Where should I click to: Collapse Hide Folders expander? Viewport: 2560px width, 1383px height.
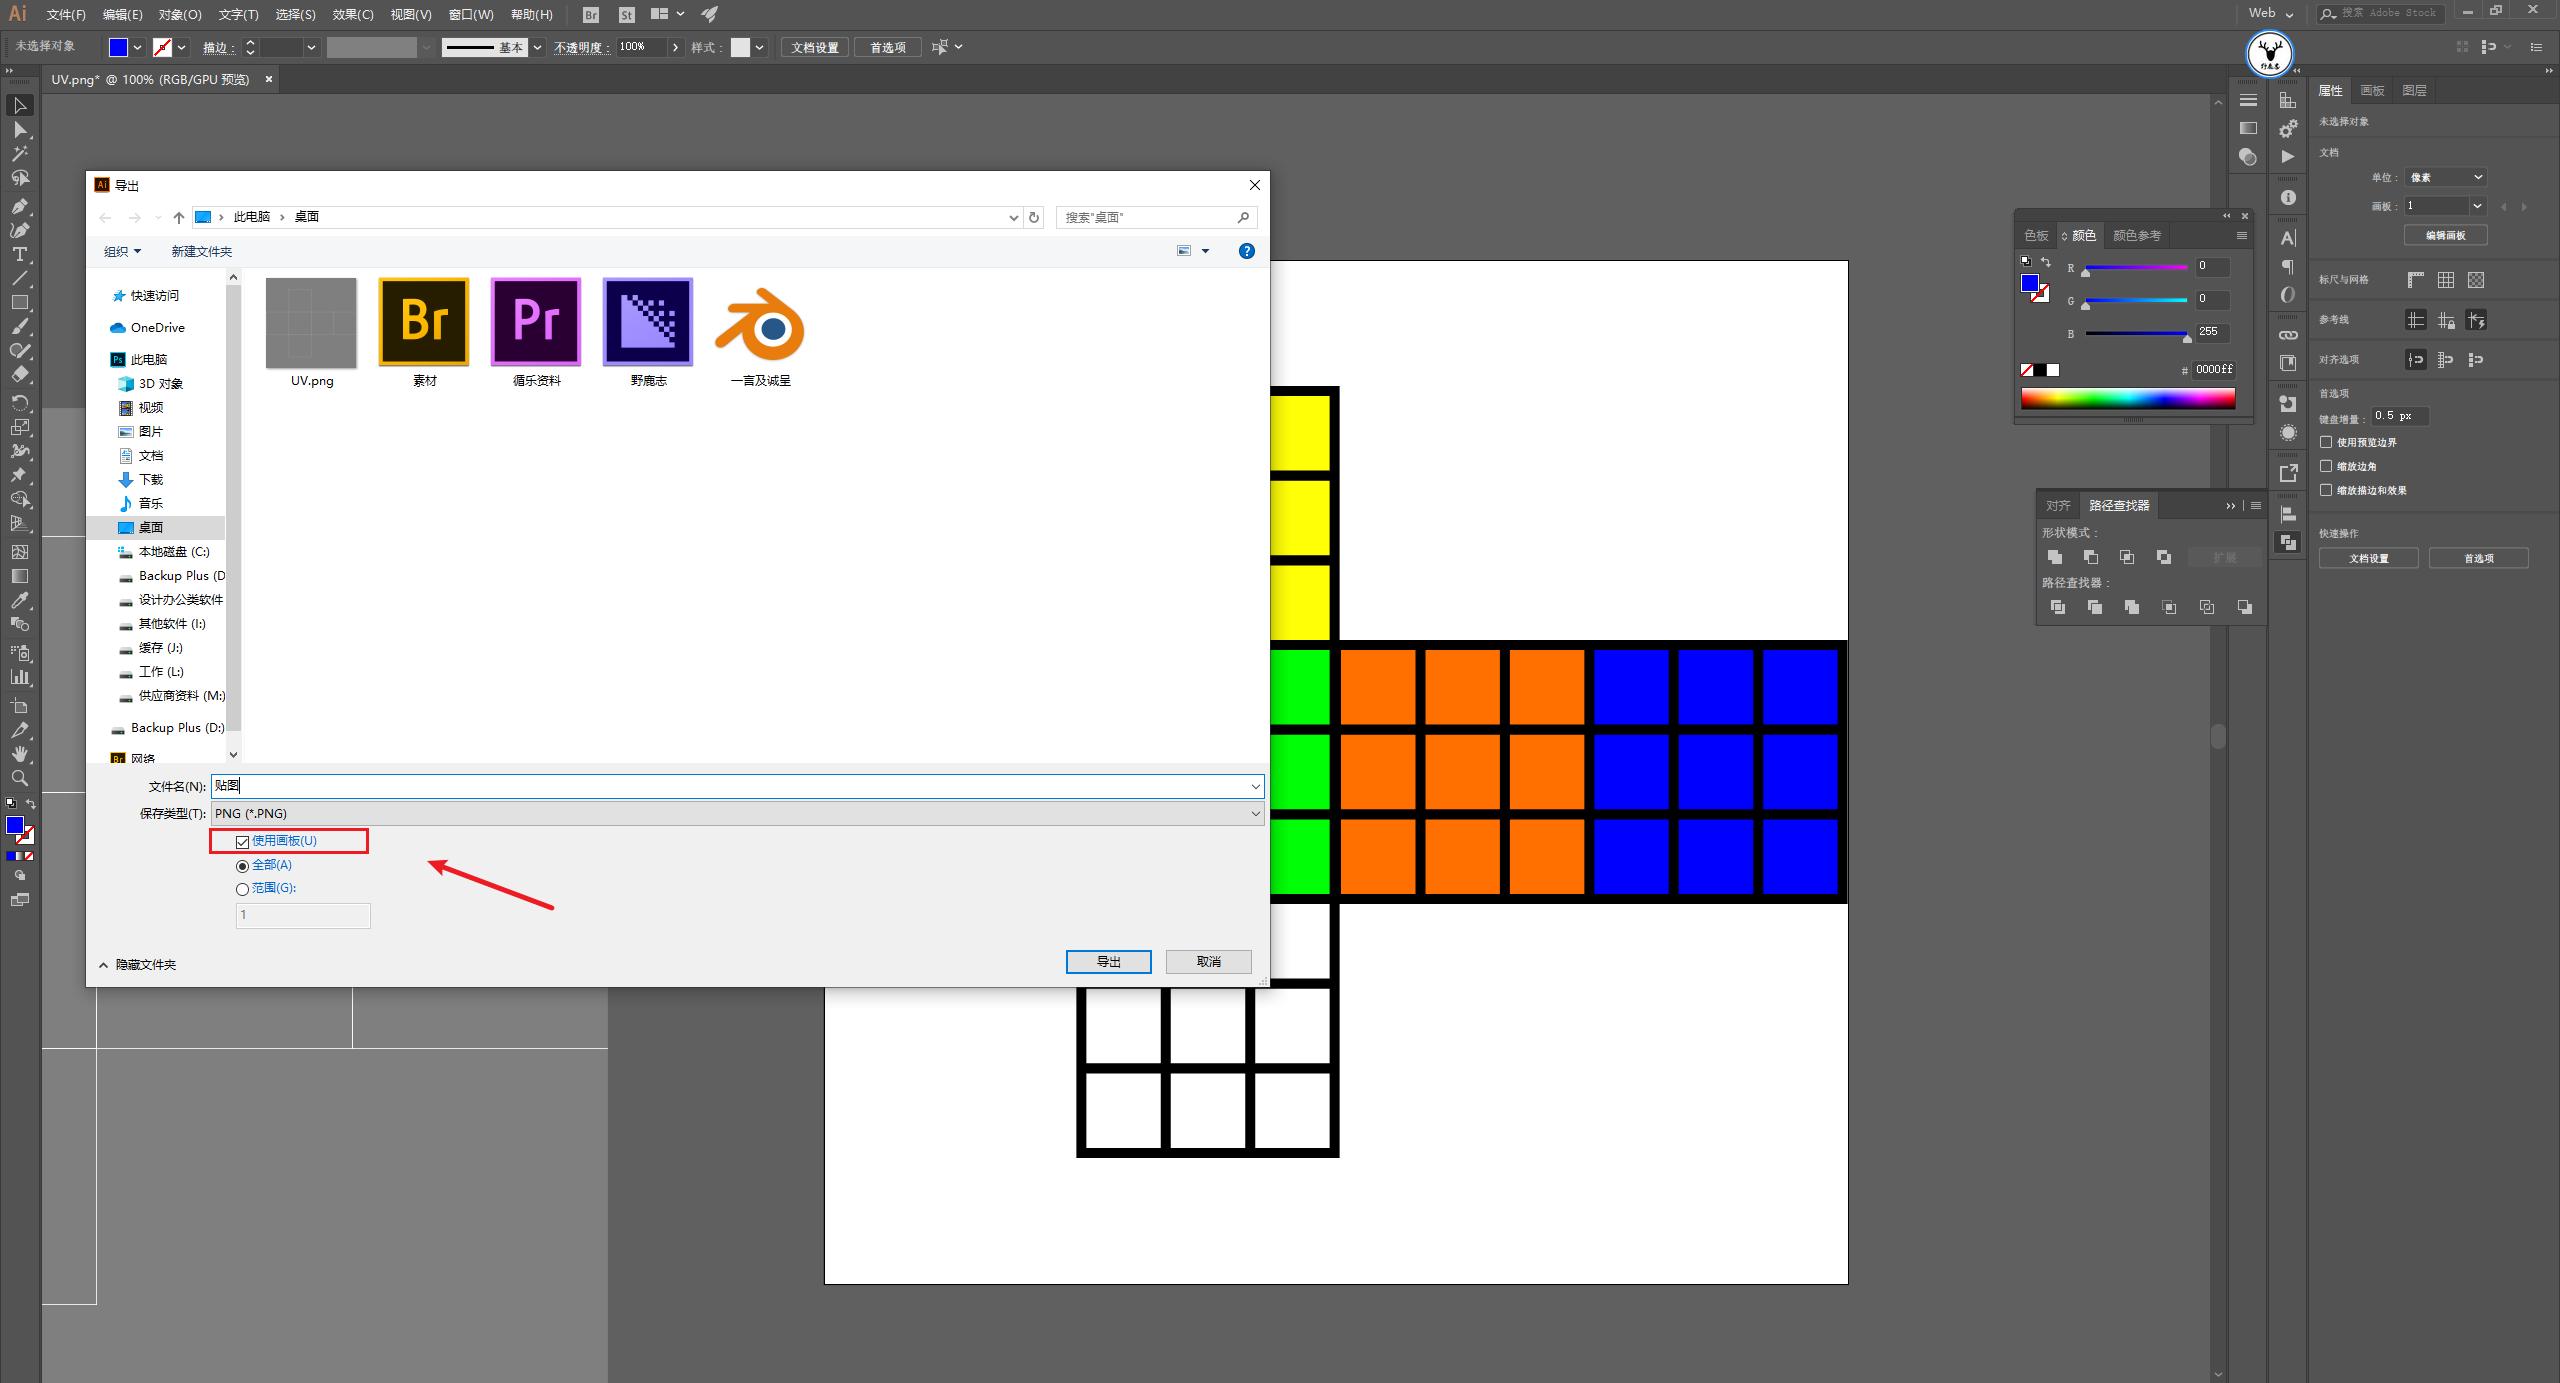pyautogui.click(x=137, y=965)
